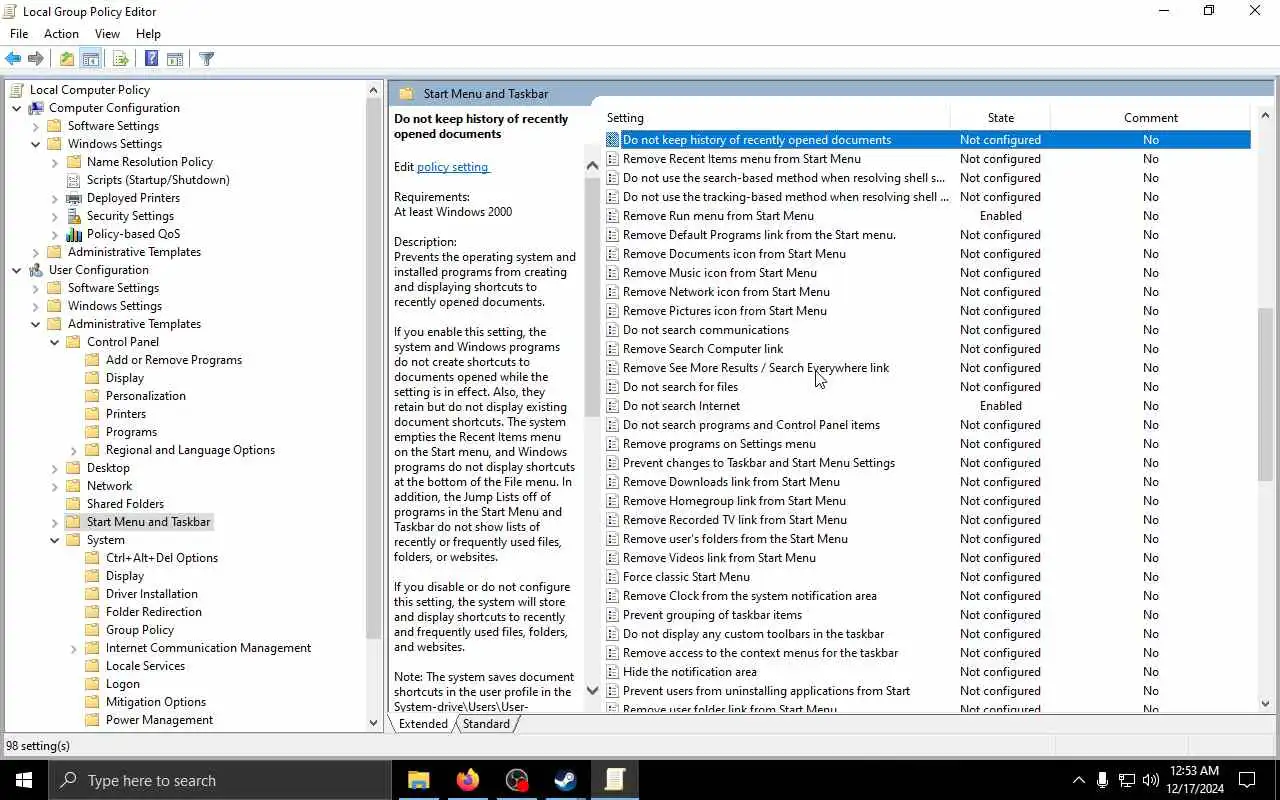Toggle the Show/Hide Console Tree toolbar icon

click(x=90, y=59)
